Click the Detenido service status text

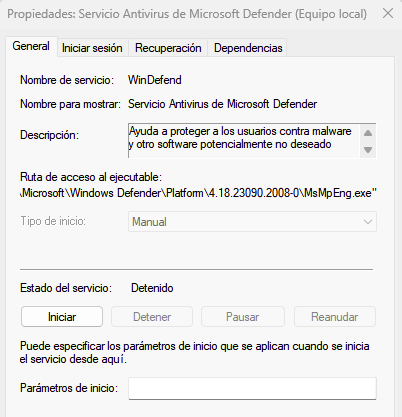point(152,288)
